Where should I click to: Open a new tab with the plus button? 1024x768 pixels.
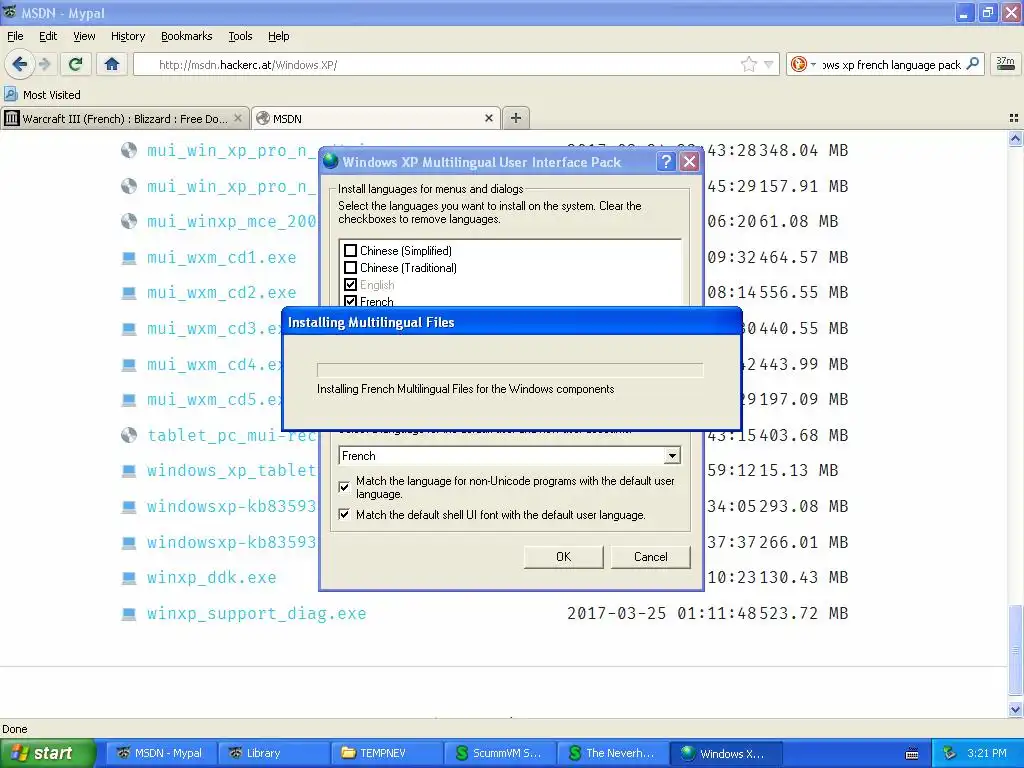(x=515, y=118)
